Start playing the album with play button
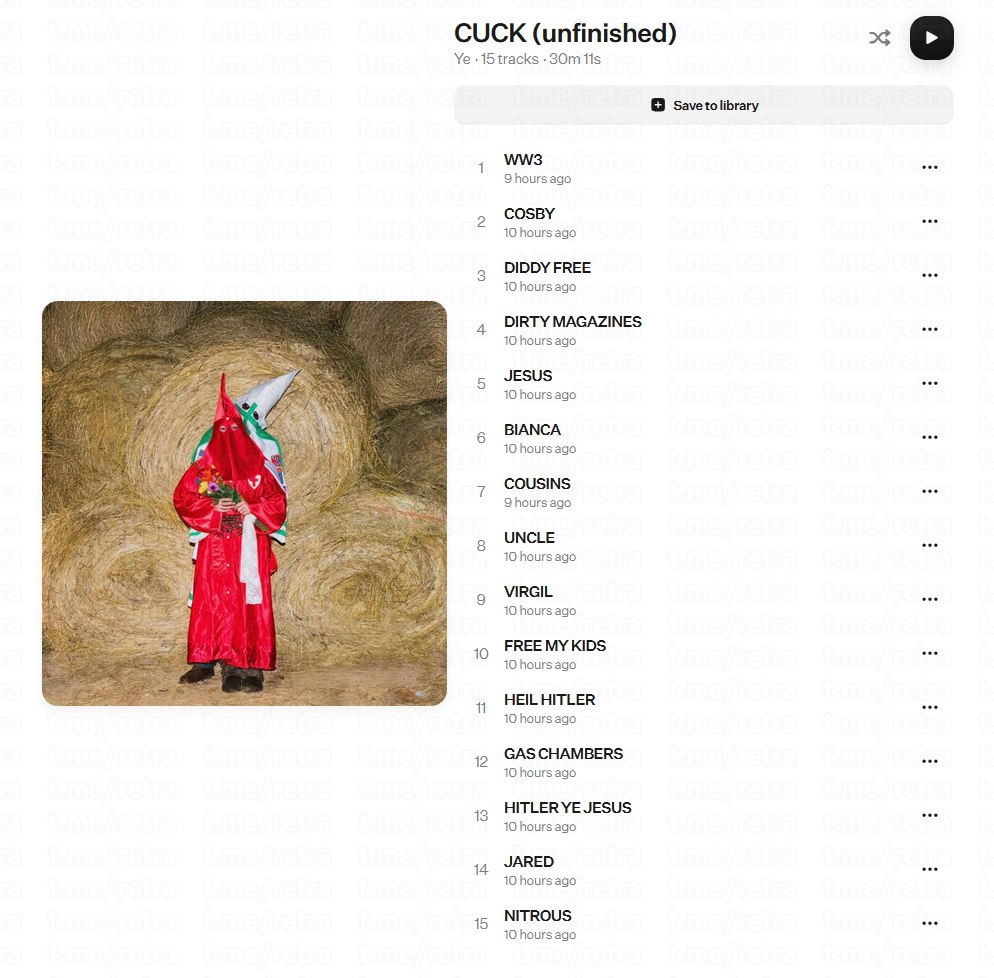994x978 pixels. click(931, 38)
